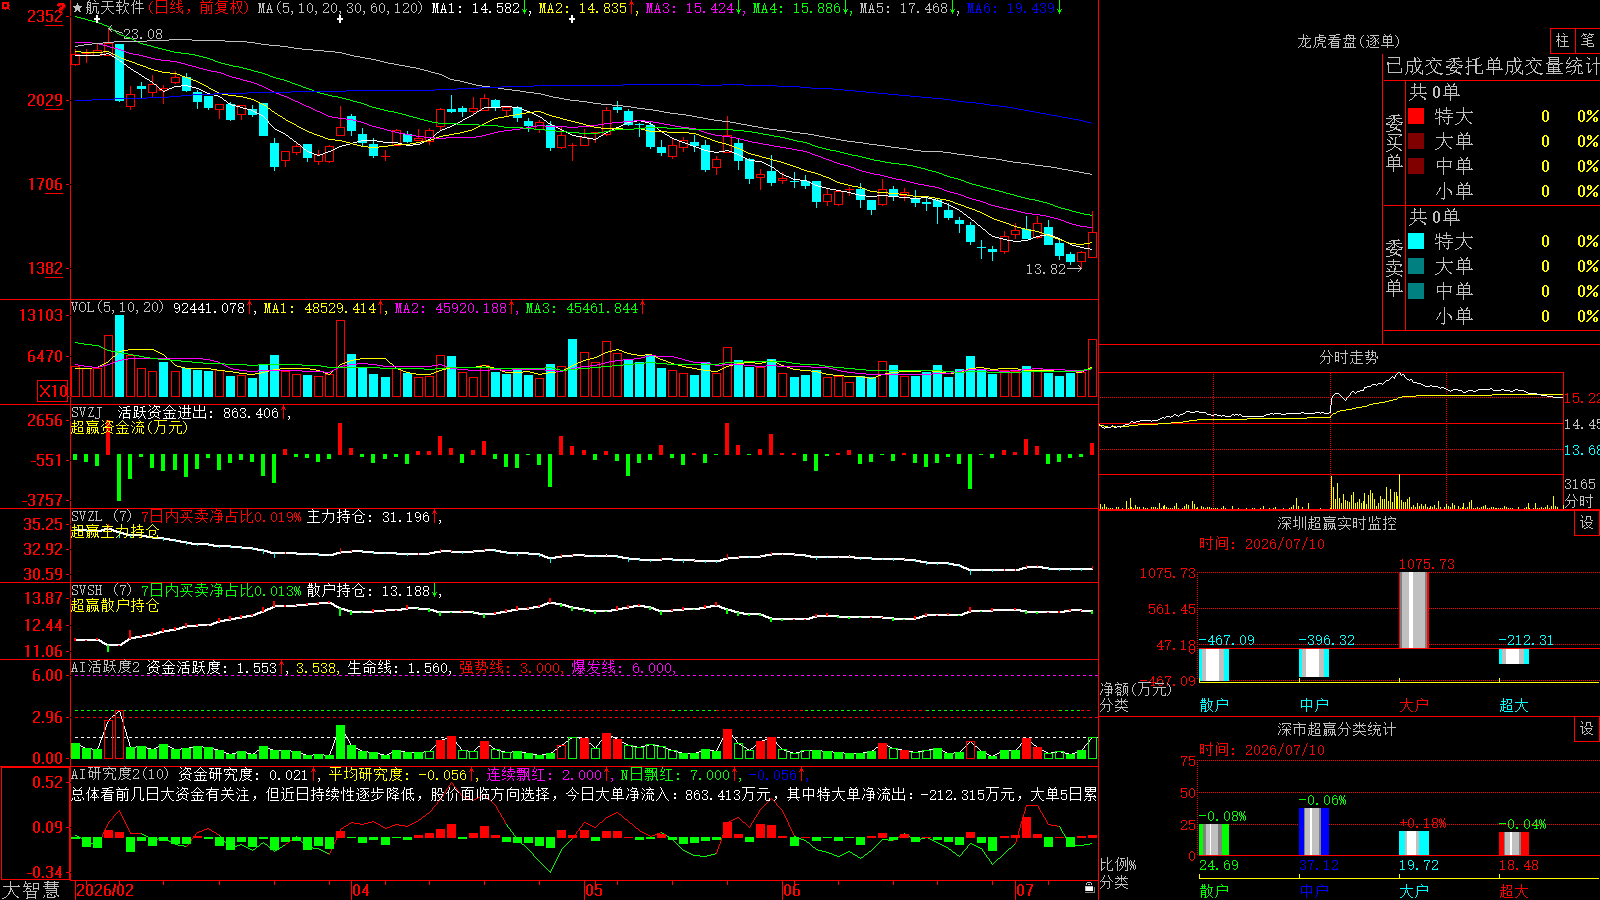The height and width of the screenshot is (900, 1600).
Task: Click the 07 month marker on the timeline
Action: [x=1025, y=890]
